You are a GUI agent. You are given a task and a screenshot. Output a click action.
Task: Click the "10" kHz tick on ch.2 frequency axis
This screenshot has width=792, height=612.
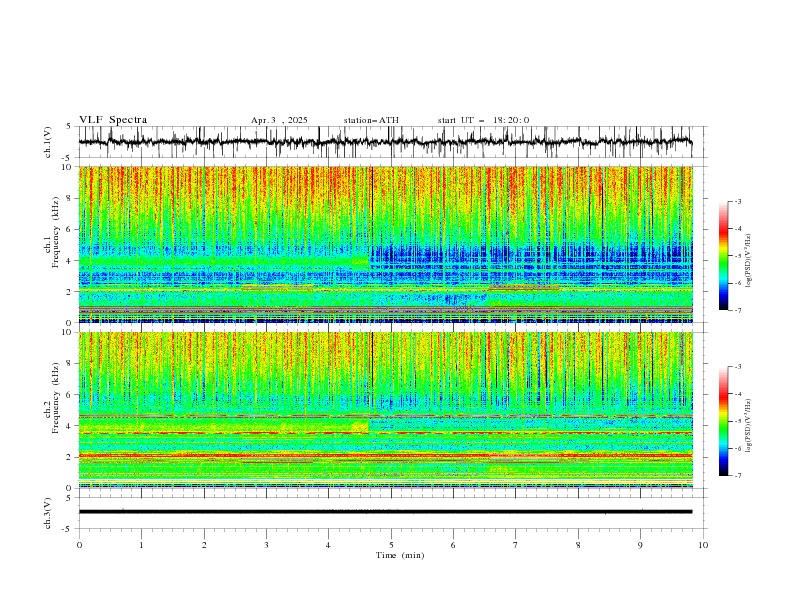point(69,332)
